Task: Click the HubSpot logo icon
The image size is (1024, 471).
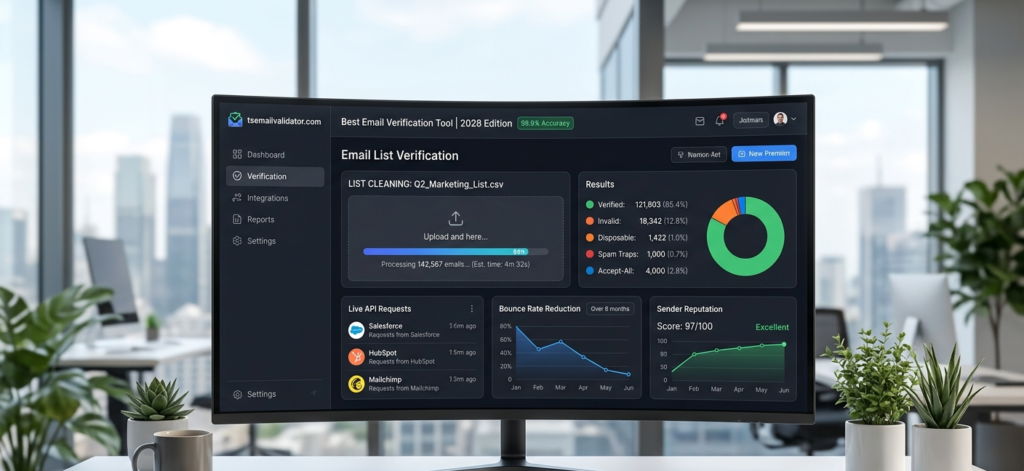Action: coord(356,357)
